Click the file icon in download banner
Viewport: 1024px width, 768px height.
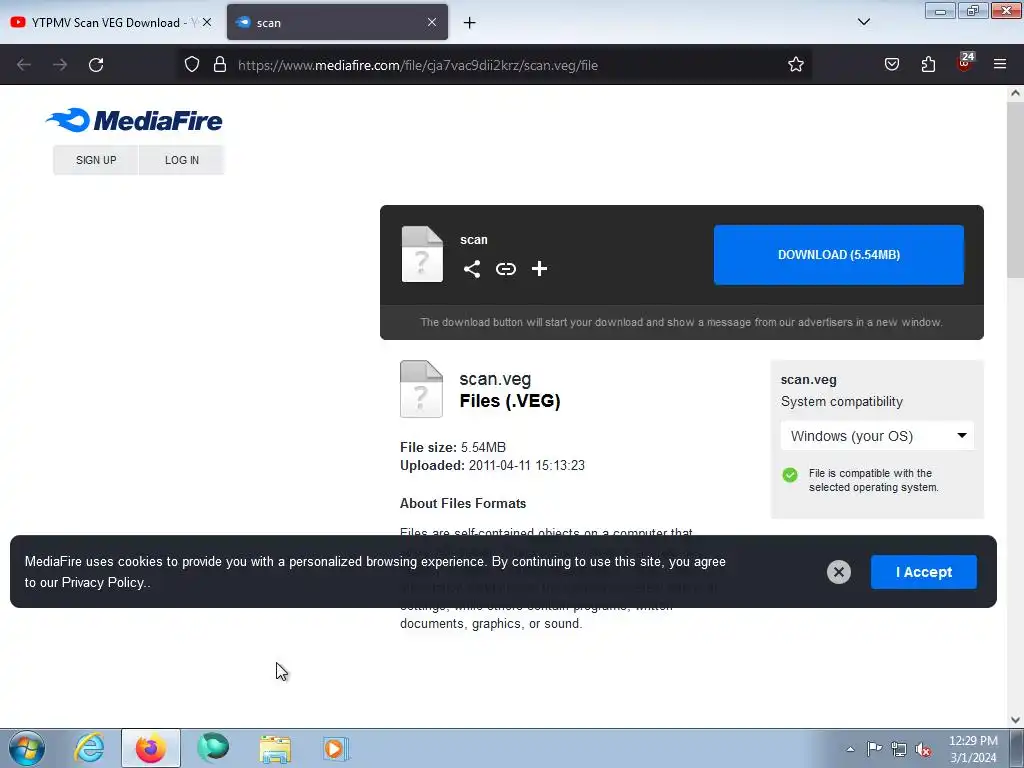(x=422, y=254)
